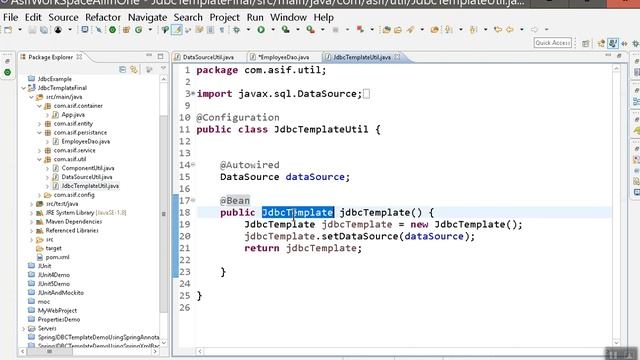Select EmployeeDao.java in Package Explorer
This screenshot has height=360, width=640.
point(86,142)
